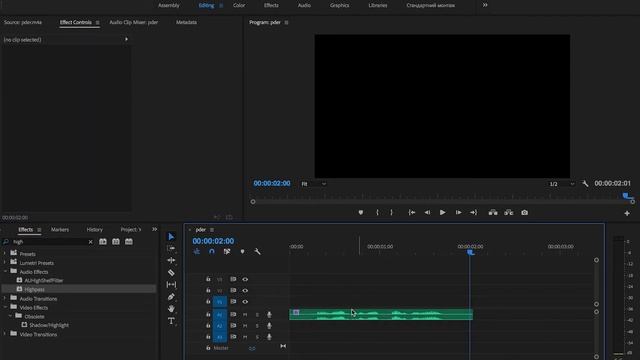Toggle visibility of track V1

coord(245,302)
